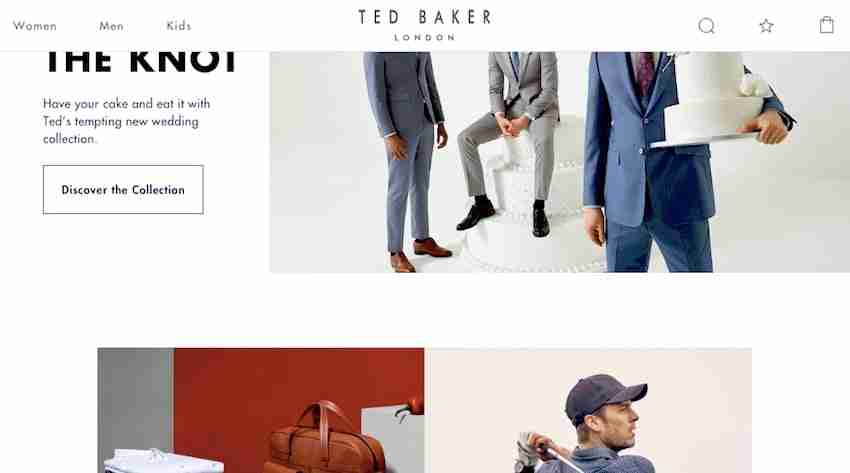The width and height of the screenshot is (850, 473).
Task: Open the wishlist star icon
Action: click(x=766, y=25)
